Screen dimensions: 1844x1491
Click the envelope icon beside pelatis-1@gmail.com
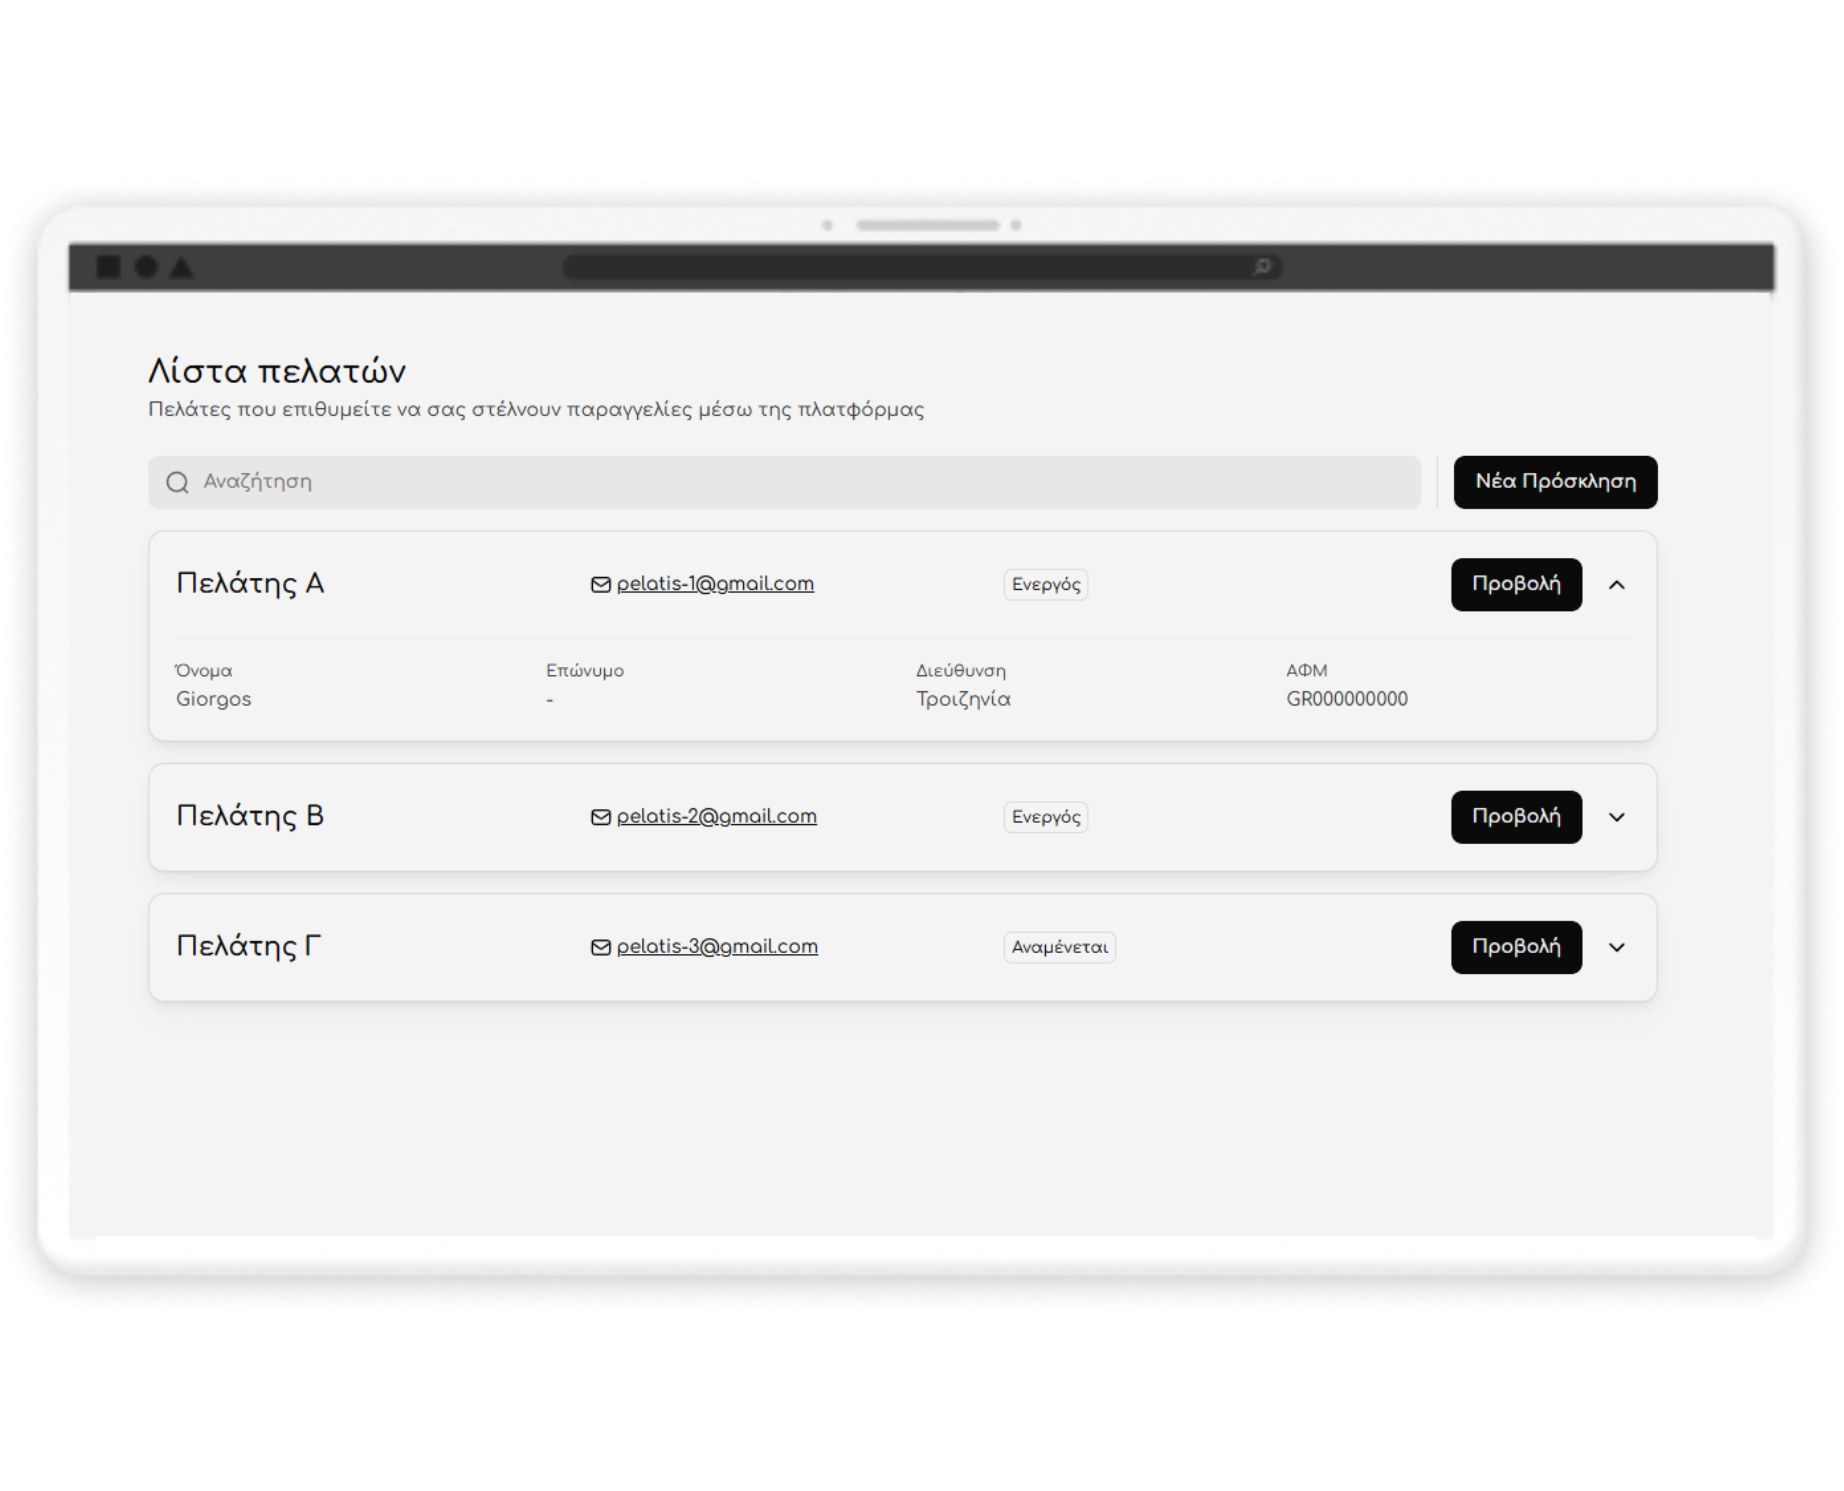point(600,585)
